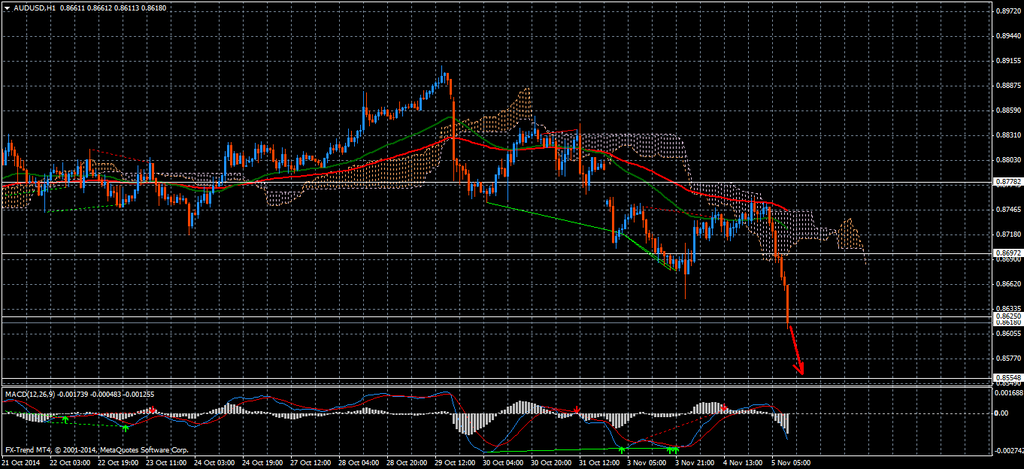Click the 0.87465 price scale label
1024x469 pixels.
coord(1006,210)
